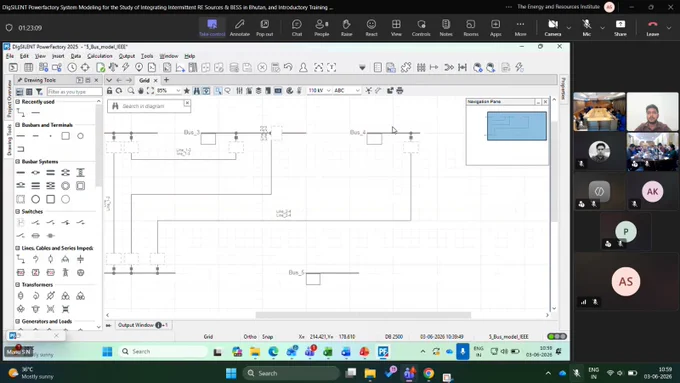Viewport: 680px width, 383px height.
Task: Select the first switch symbol under Switches
Action: click(x=20, y=223)
